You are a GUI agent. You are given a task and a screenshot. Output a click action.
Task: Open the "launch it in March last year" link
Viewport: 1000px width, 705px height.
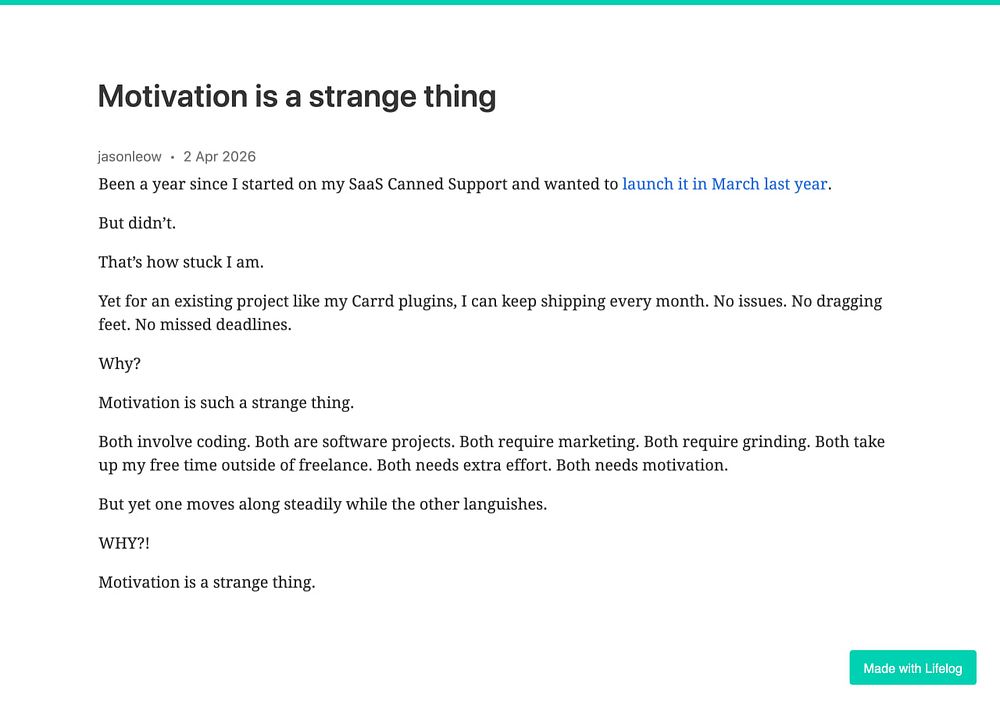pos(724,184)
